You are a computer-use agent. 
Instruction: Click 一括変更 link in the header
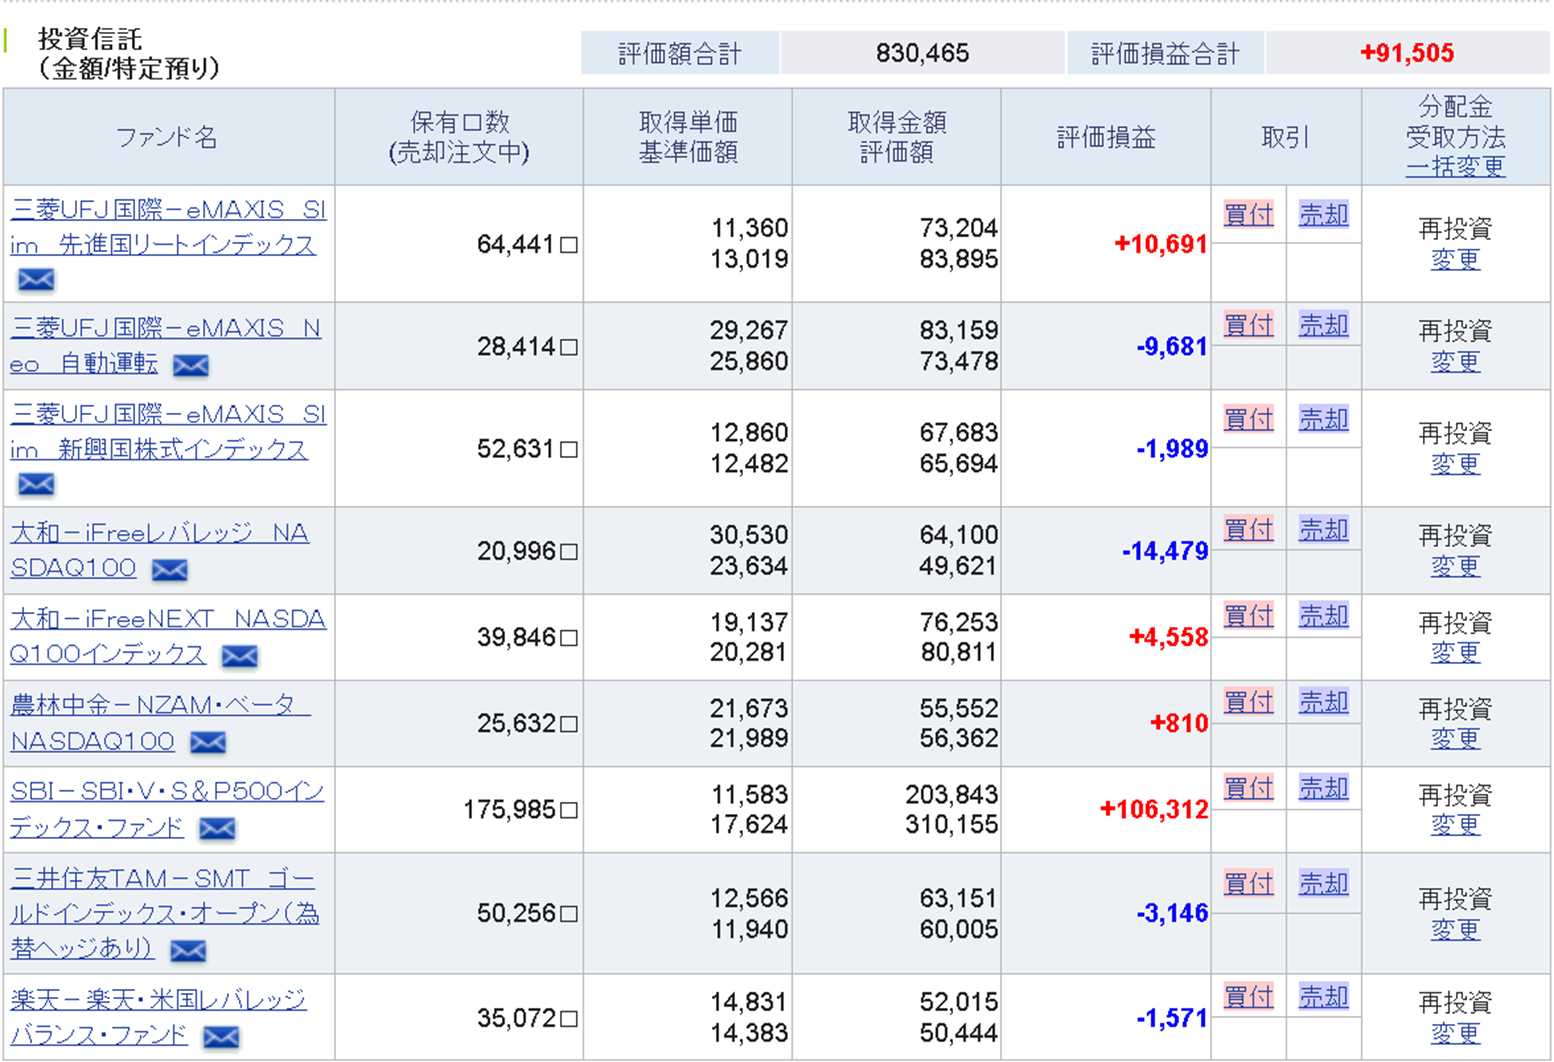(1455, 167)
